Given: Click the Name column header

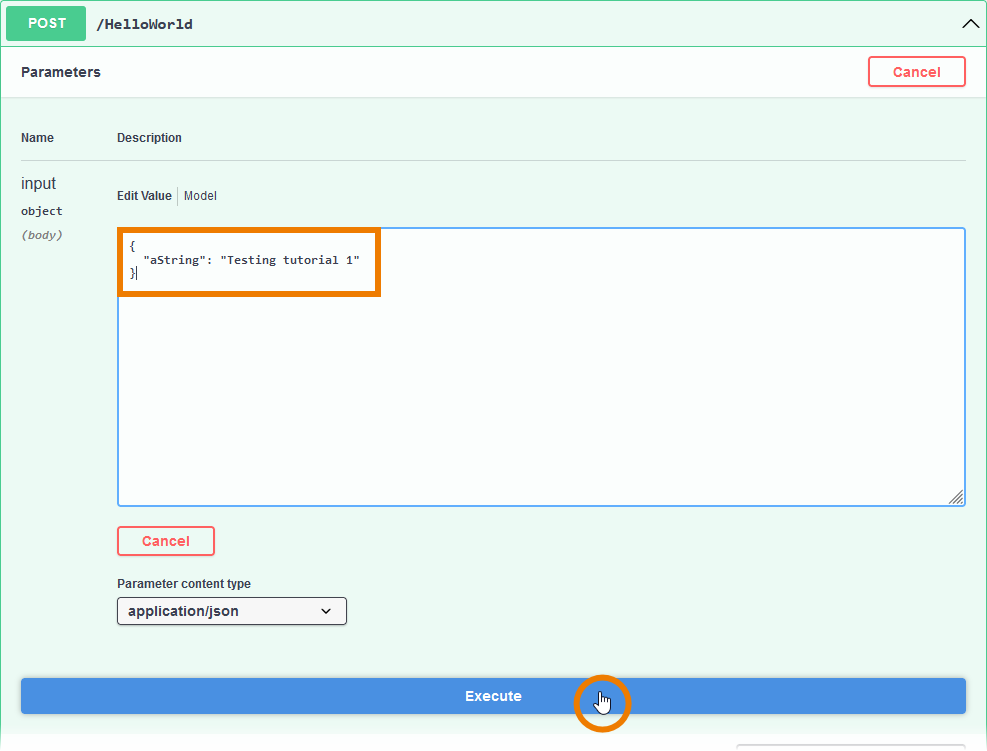Looking at the screenshot, I should click(x=37, y=138).
